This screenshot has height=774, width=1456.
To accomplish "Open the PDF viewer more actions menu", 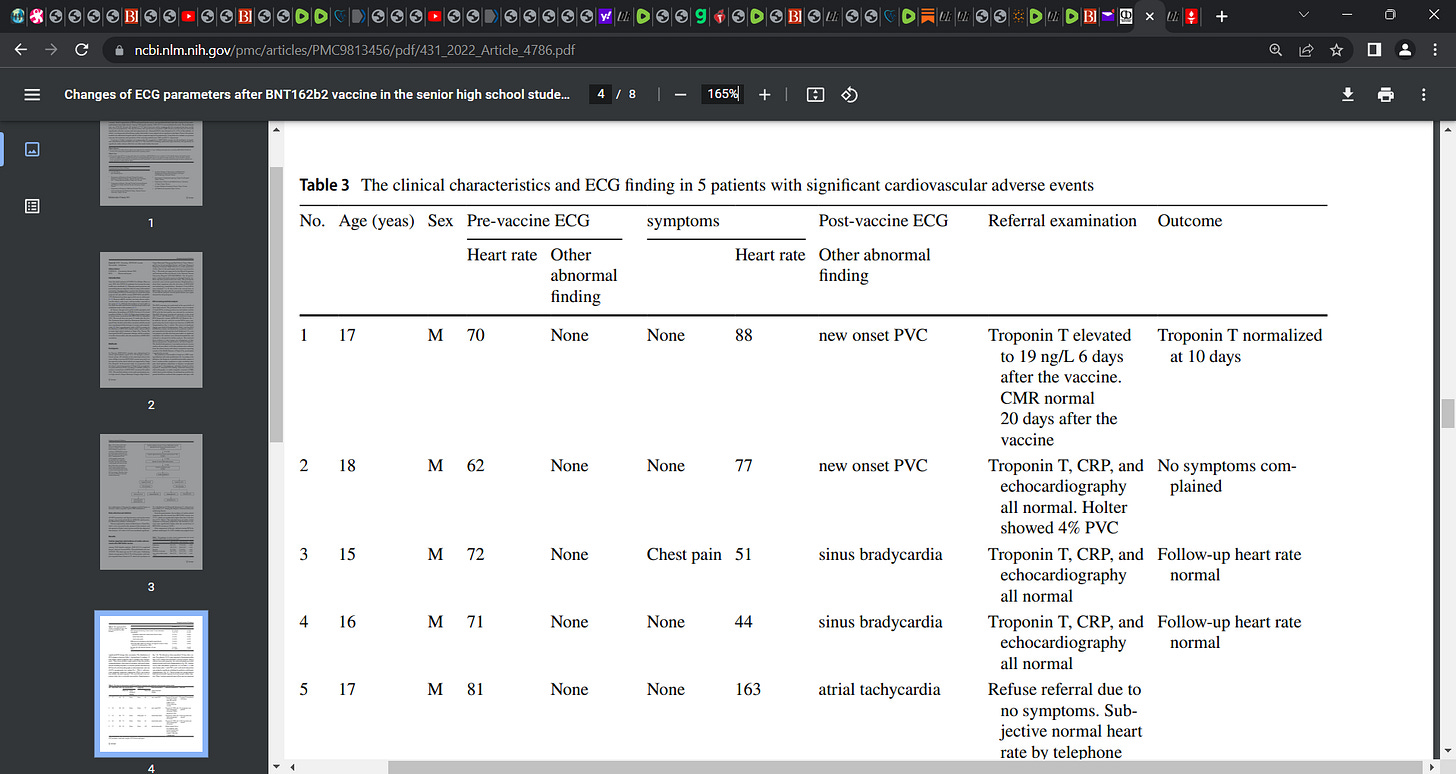I will point(1423,94).
